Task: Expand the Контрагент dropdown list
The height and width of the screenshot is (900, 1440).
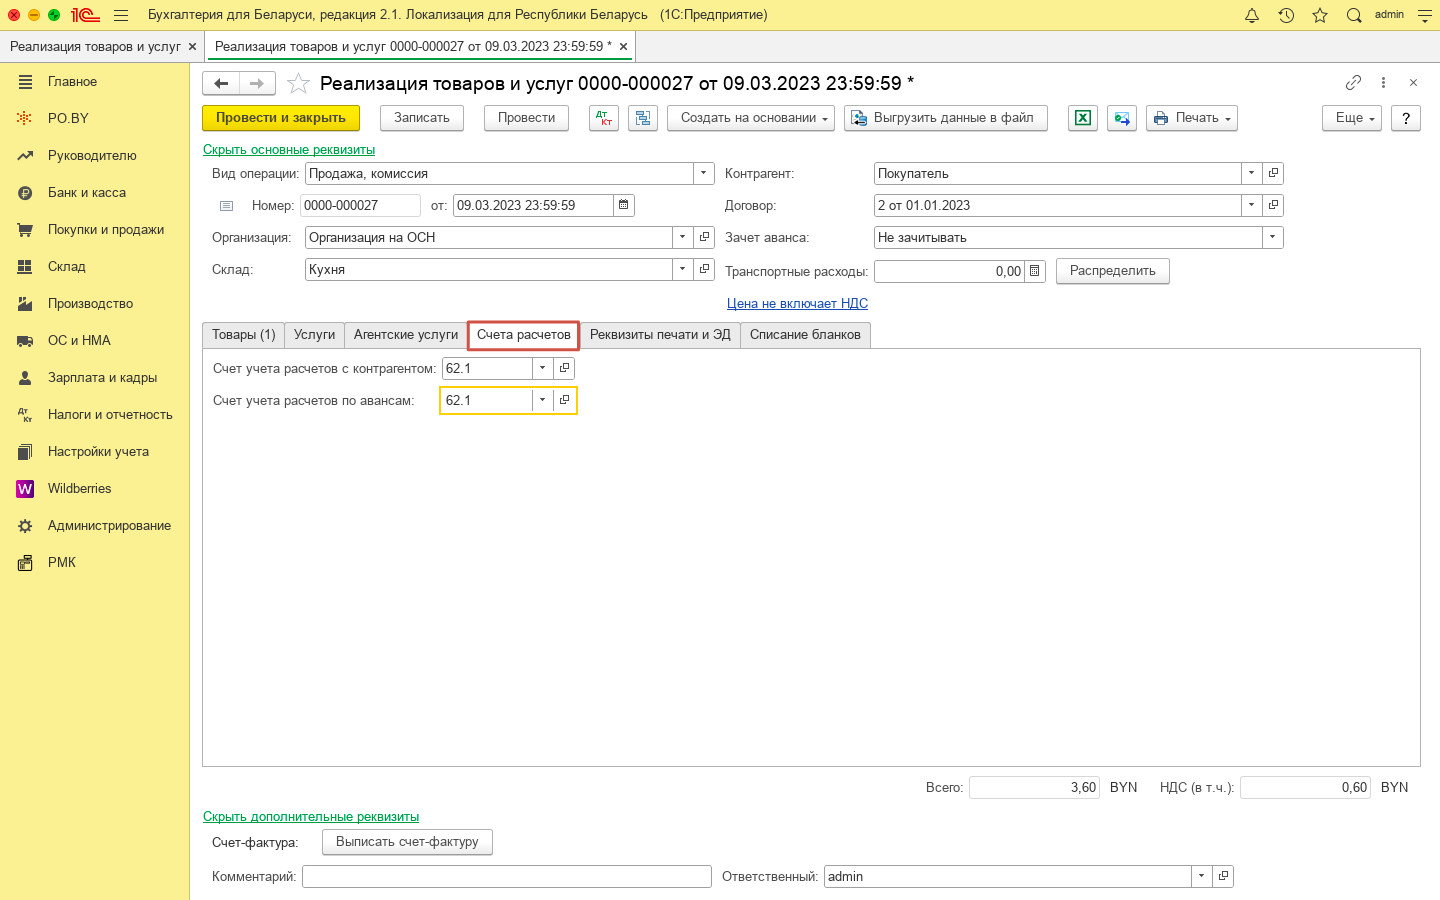Action: click(1251, 173)
